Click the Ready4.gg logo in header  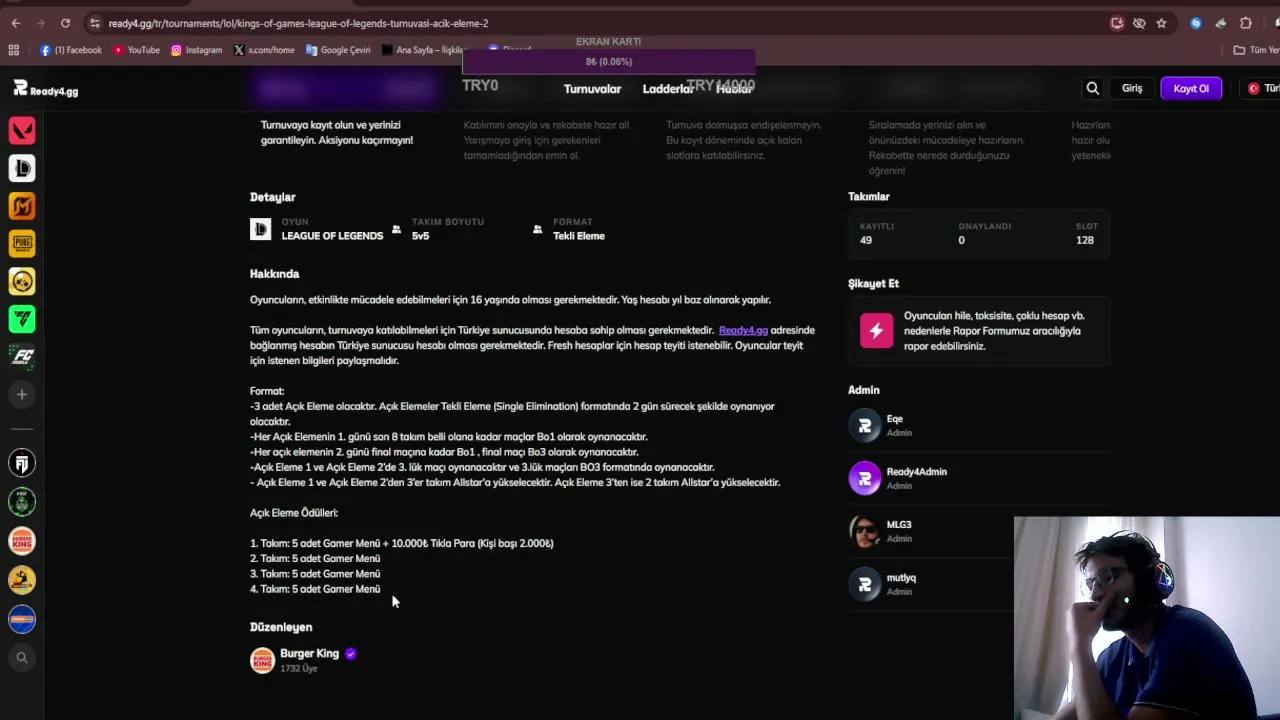click(x=45, y=89)
